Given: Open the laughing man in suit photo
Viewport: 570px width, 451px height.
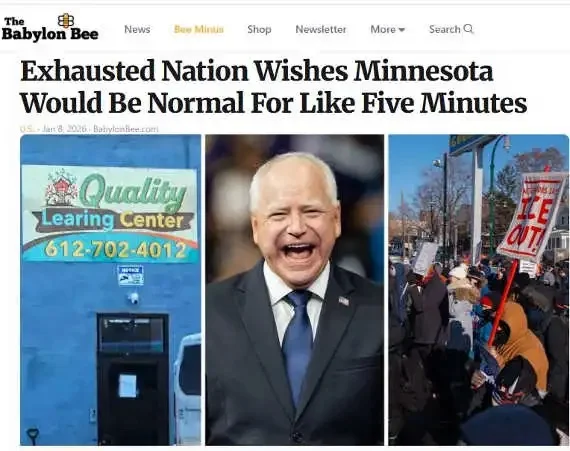Looking at the screenshot, I should click(x=294, y=290).
